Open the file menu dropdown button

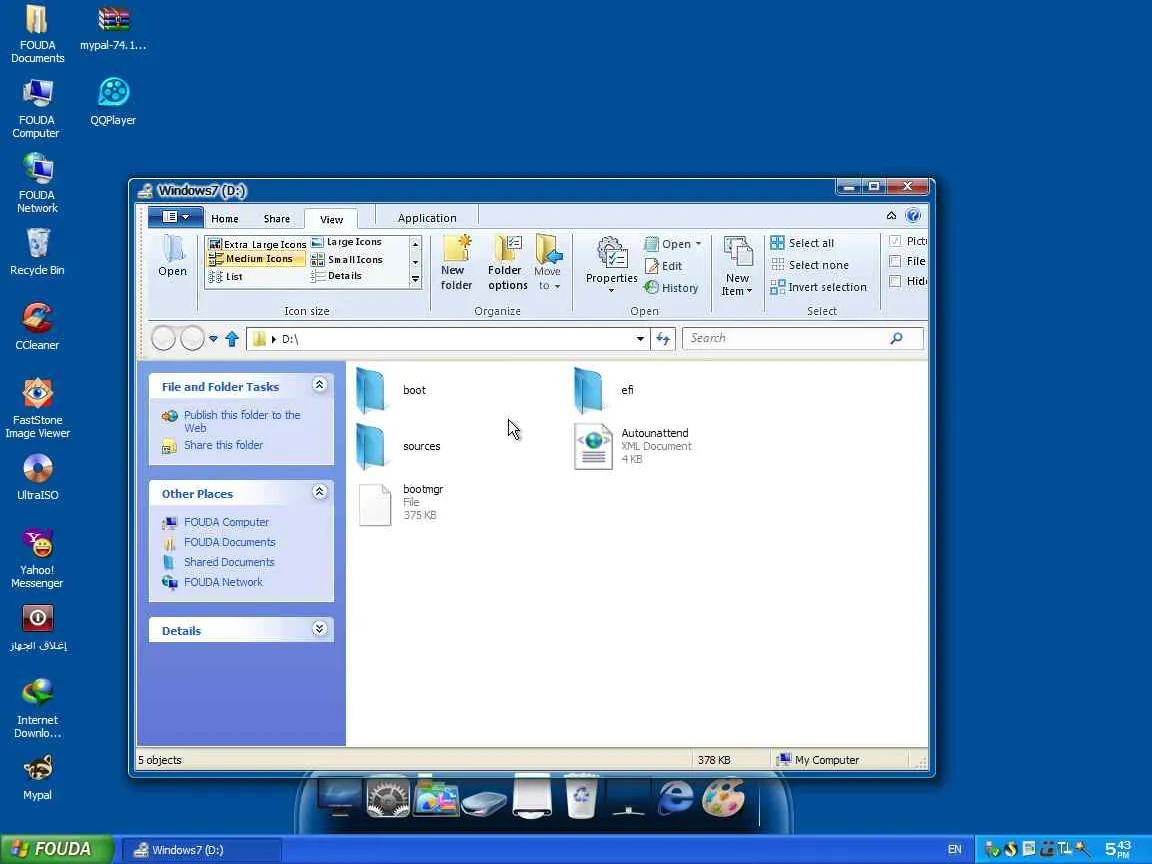tap(176, 217)
